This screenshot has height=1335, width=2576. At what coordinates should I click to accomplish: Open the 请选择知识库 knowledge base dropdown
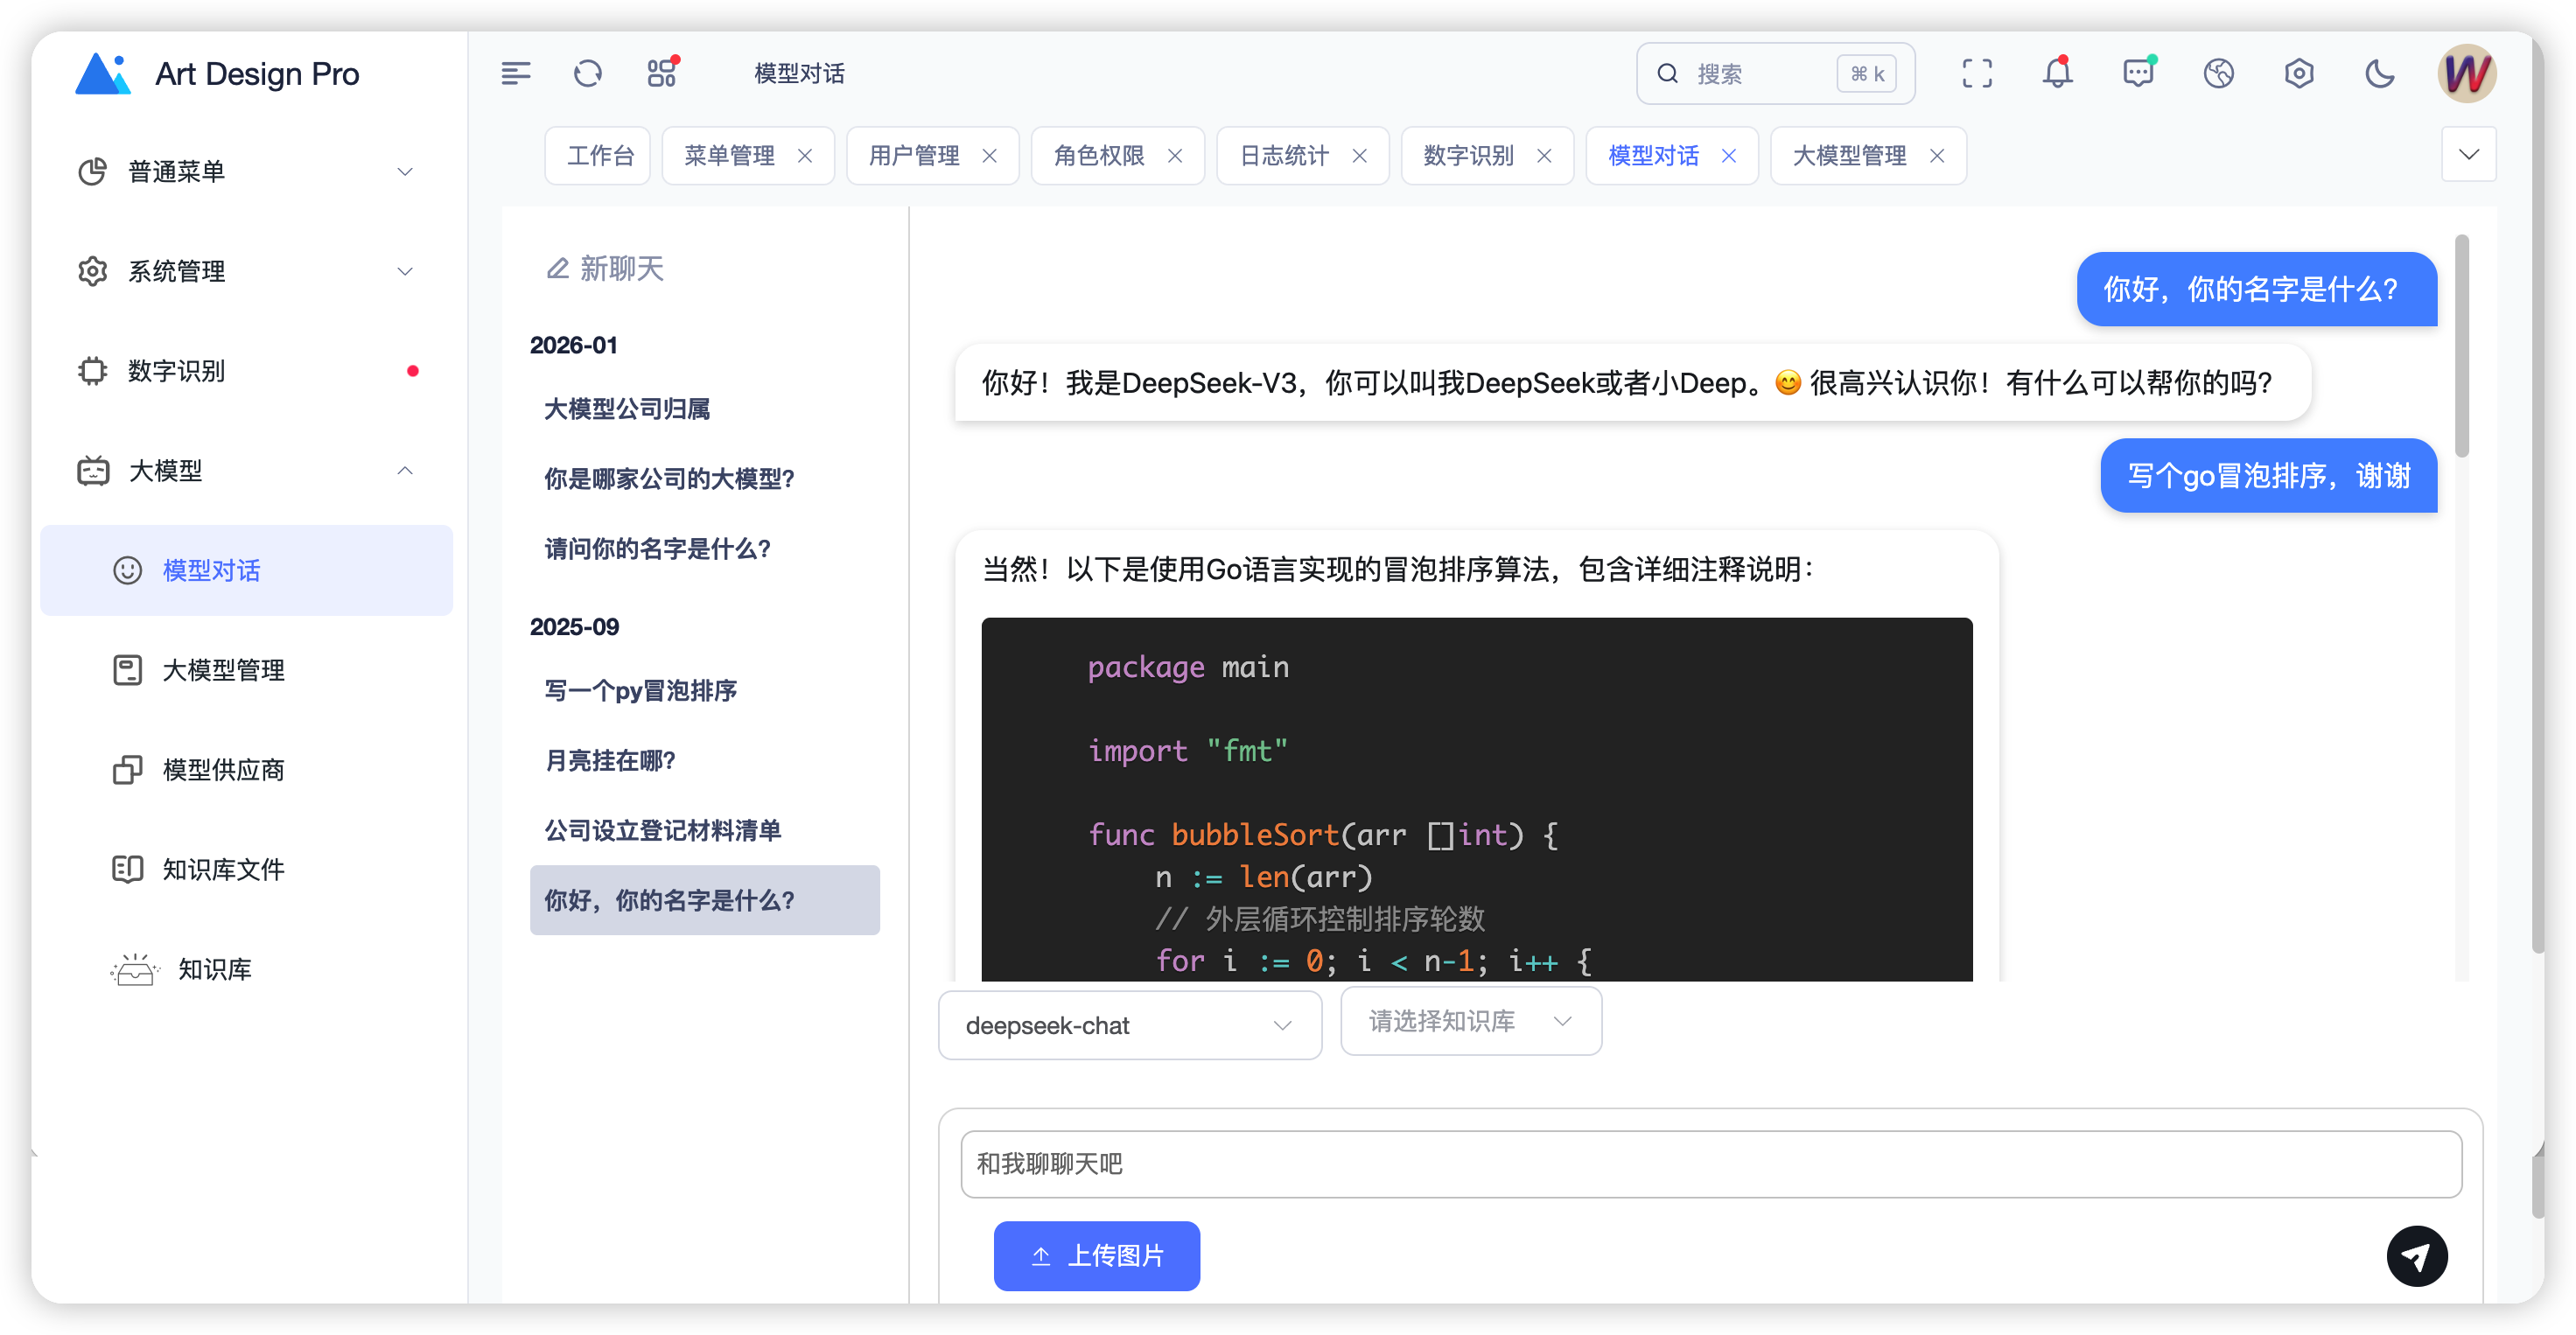tap(1470, 1021)
